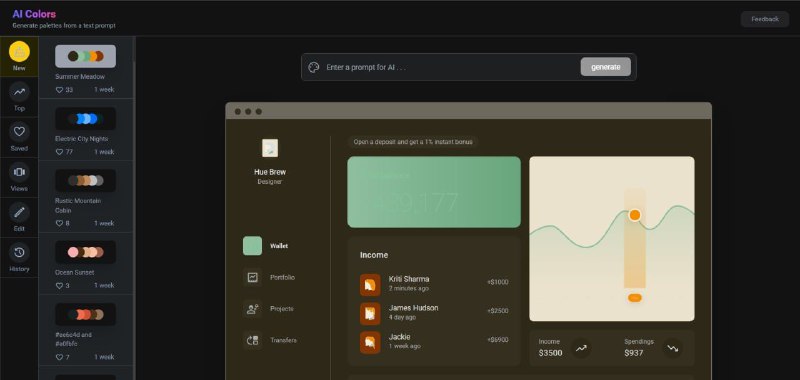Like the Ocean Sunset palette heart
The width and height of the screenshot is (800, 380).
coord(59,286)
